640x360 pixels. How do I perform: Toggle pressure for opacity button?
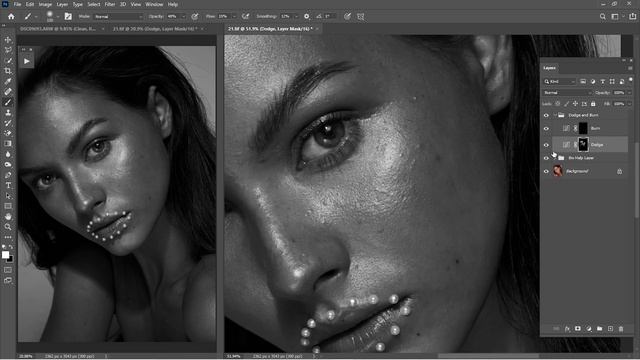coord(195,16)
